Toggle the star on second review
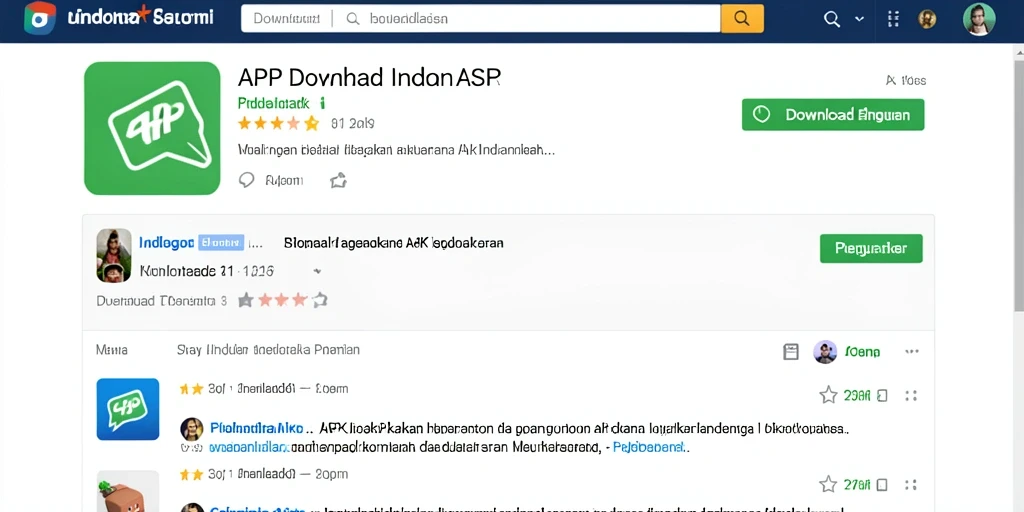Viewport: 1024px width, 512px height. pos(828,484)
